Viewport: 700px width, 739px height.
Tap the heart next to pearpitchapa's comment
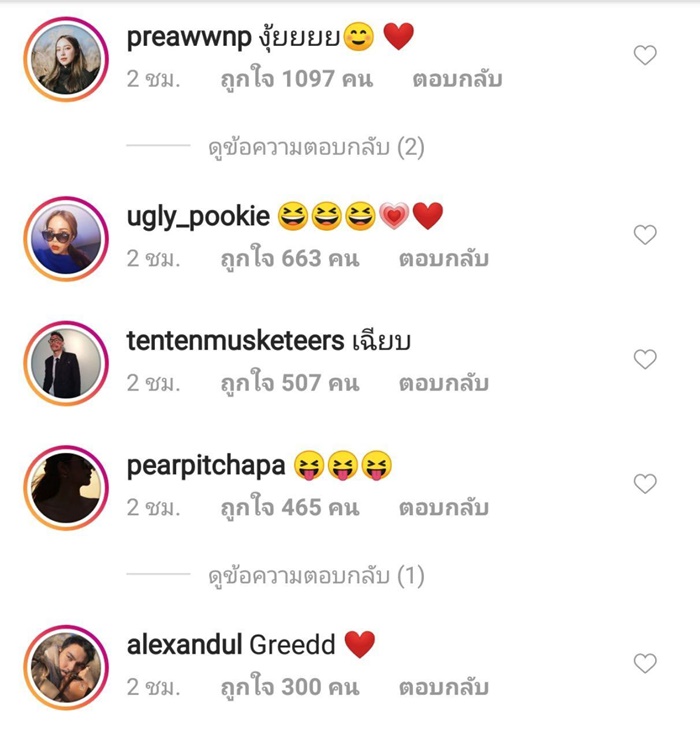645,484
